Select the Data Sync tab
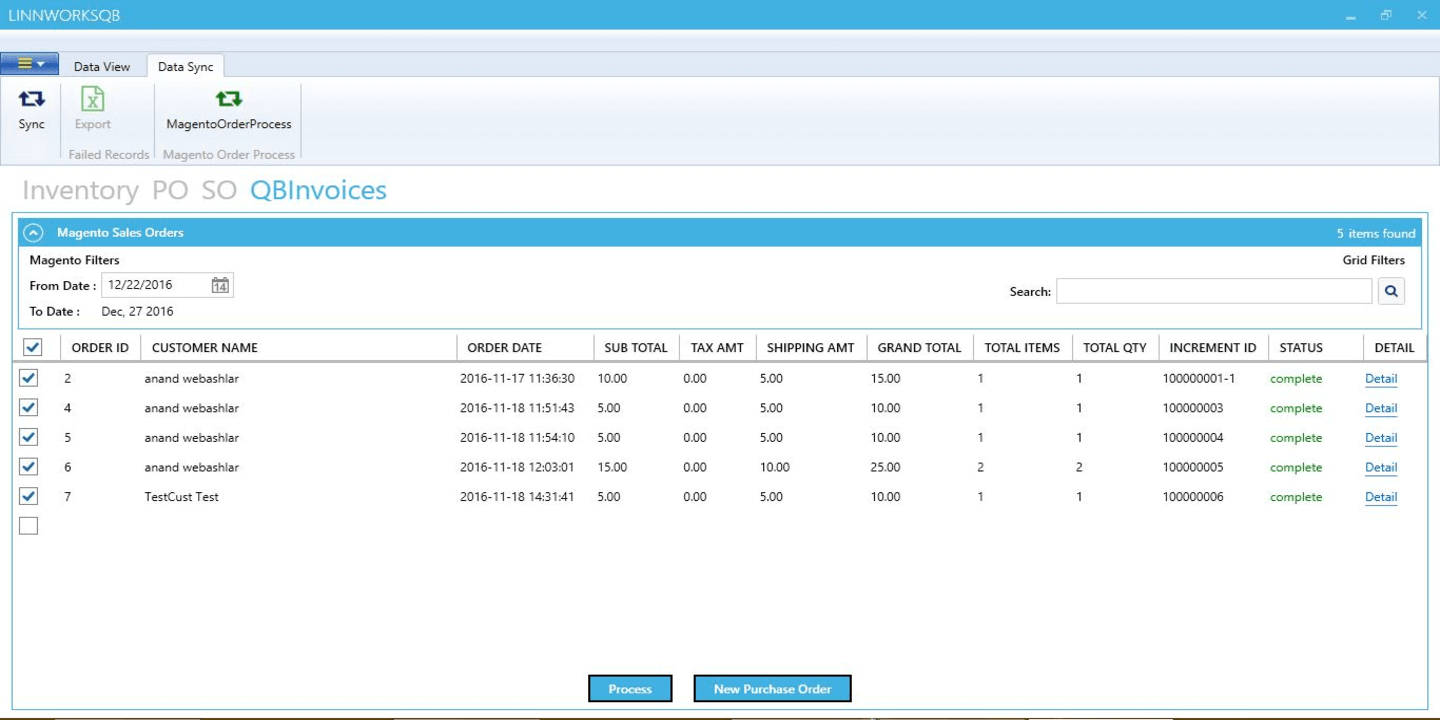Viewport: 1440px width, 720px height. click(186, 67)
